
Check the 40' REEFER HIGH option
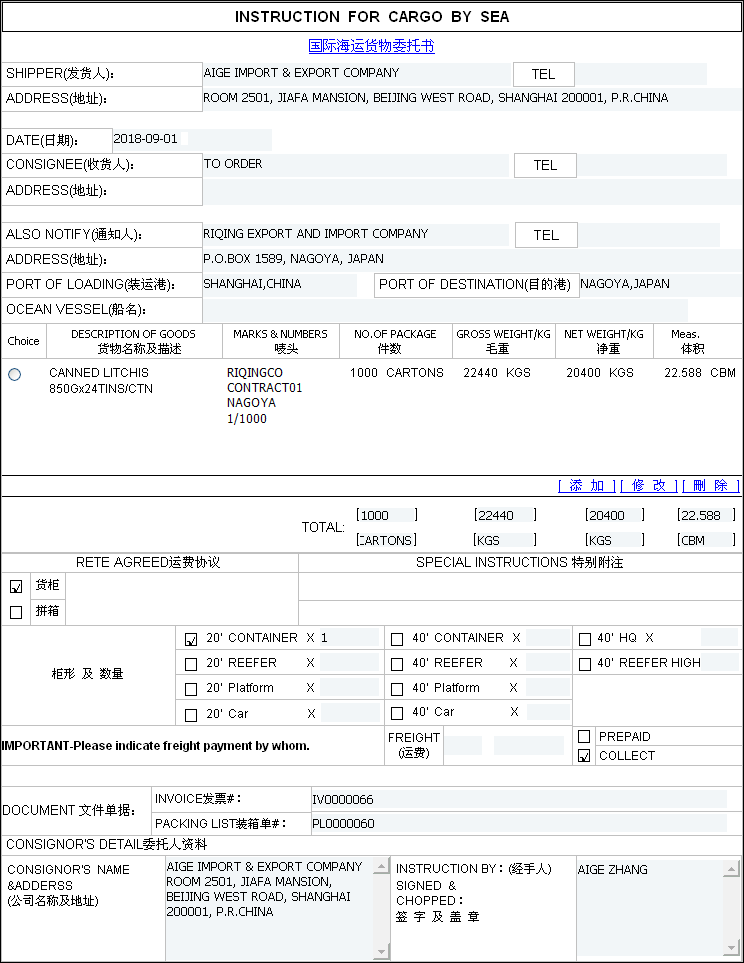click(x=585, y=664)
